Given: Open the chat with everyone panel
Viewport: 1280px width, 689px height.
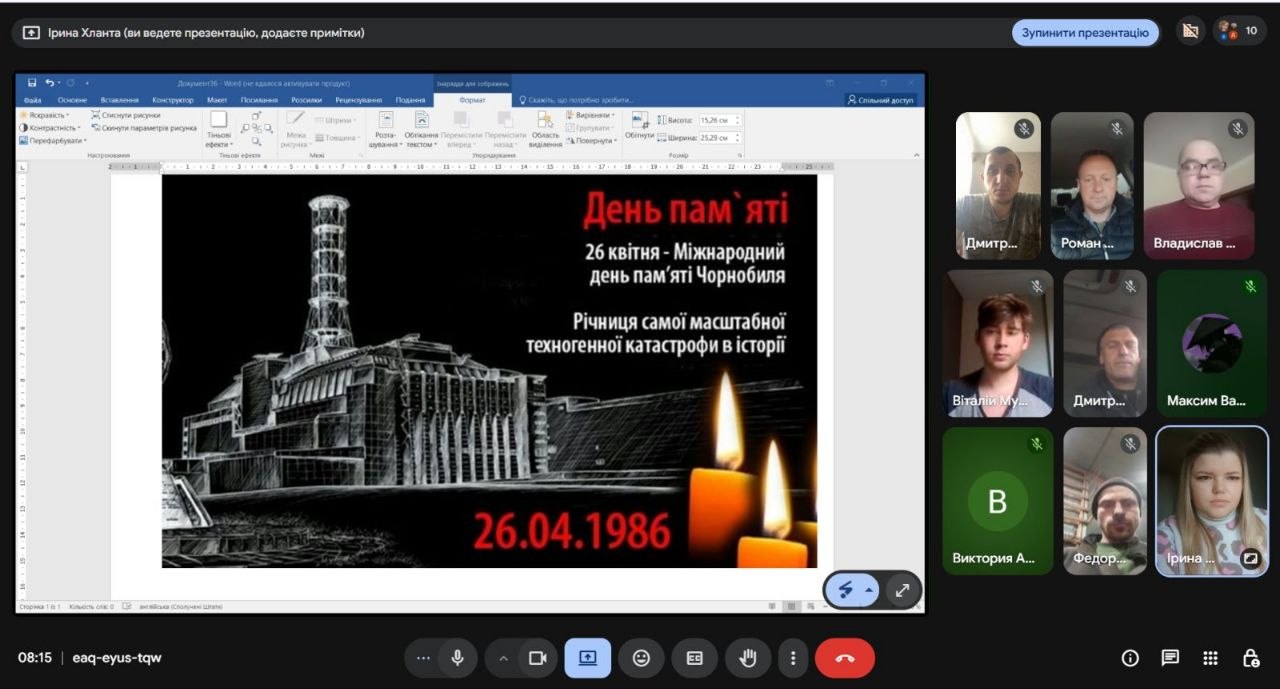Looking at the screenshot, I should pyautogui.click(x=1170, y=658).
